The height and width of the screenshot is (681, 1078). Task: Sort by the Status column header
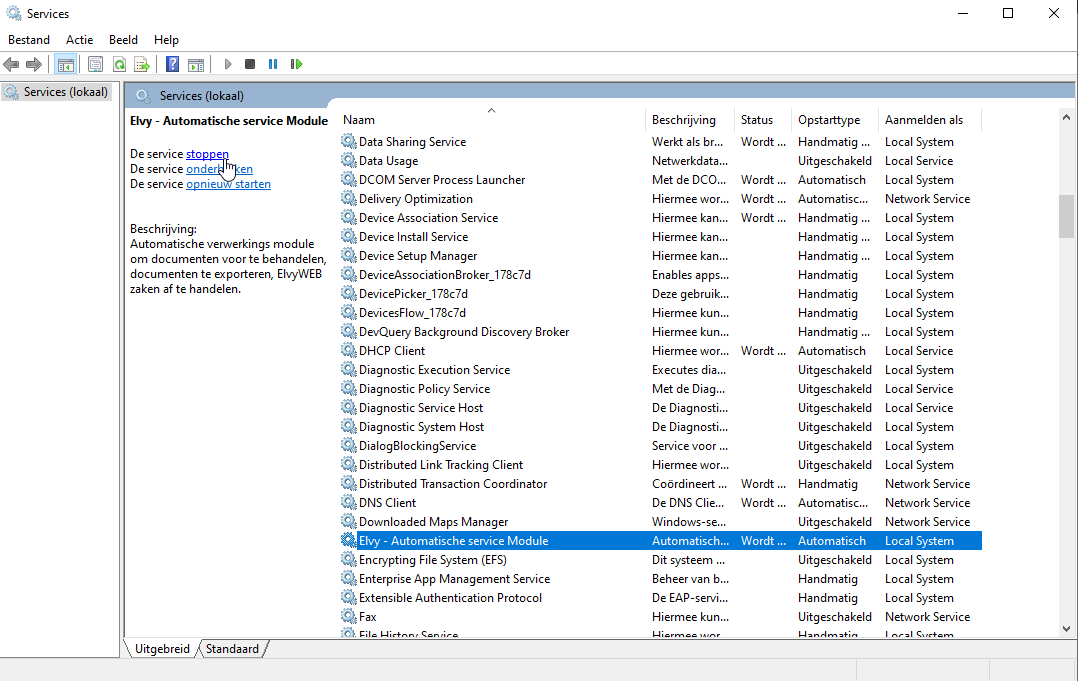pyautogui.click(x=763, y=120)
